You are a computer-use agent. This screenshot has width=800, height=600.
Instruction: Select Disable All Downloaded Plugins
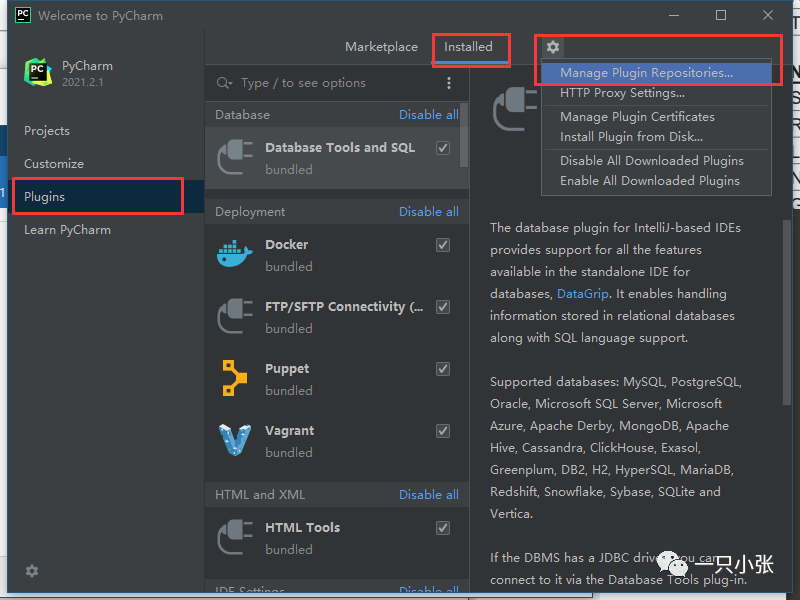pos(656,161)
